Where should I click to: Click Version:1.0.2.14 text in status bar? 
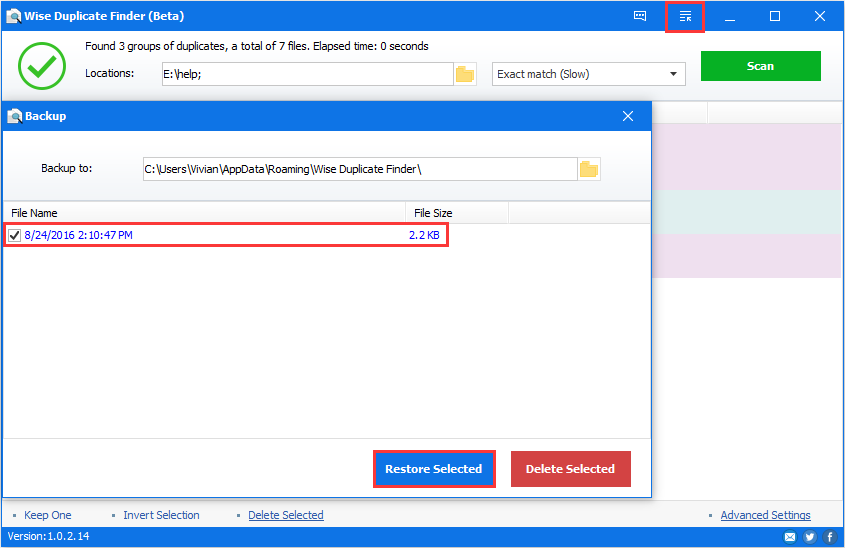[49, 537]
